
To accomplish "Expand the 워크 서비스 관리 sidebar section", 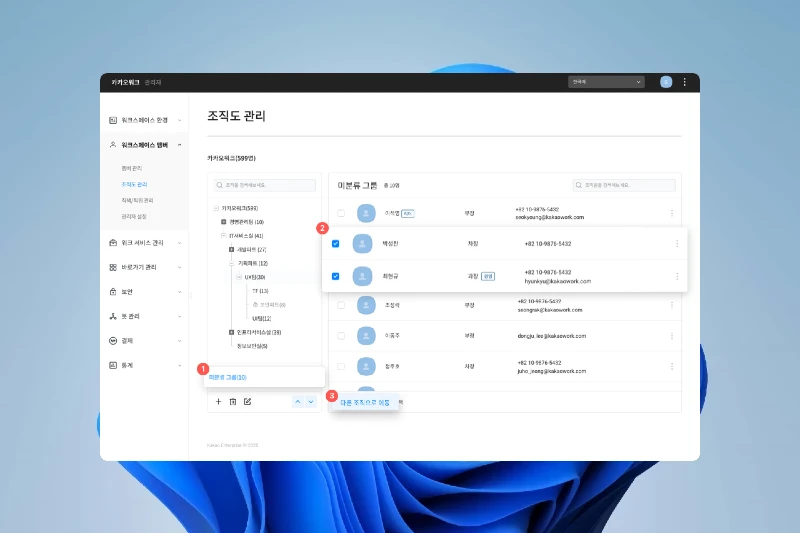I will pyautogui.click(x=179, y=243).
